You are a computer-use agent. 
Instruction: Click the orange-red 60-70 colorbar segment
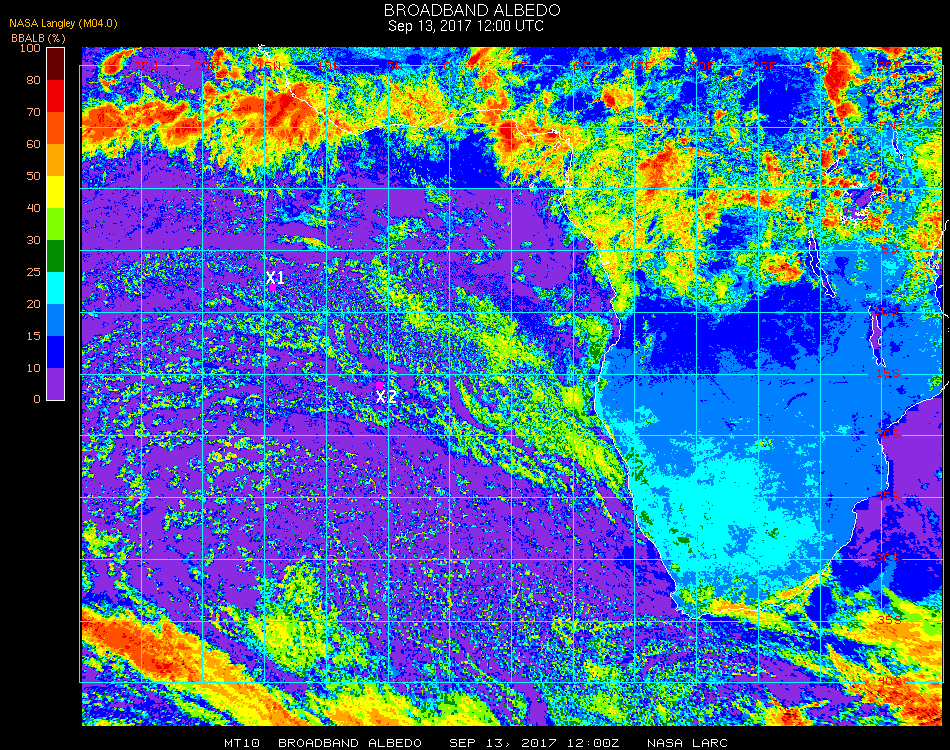pyautogui.click(x=55, y=128)
